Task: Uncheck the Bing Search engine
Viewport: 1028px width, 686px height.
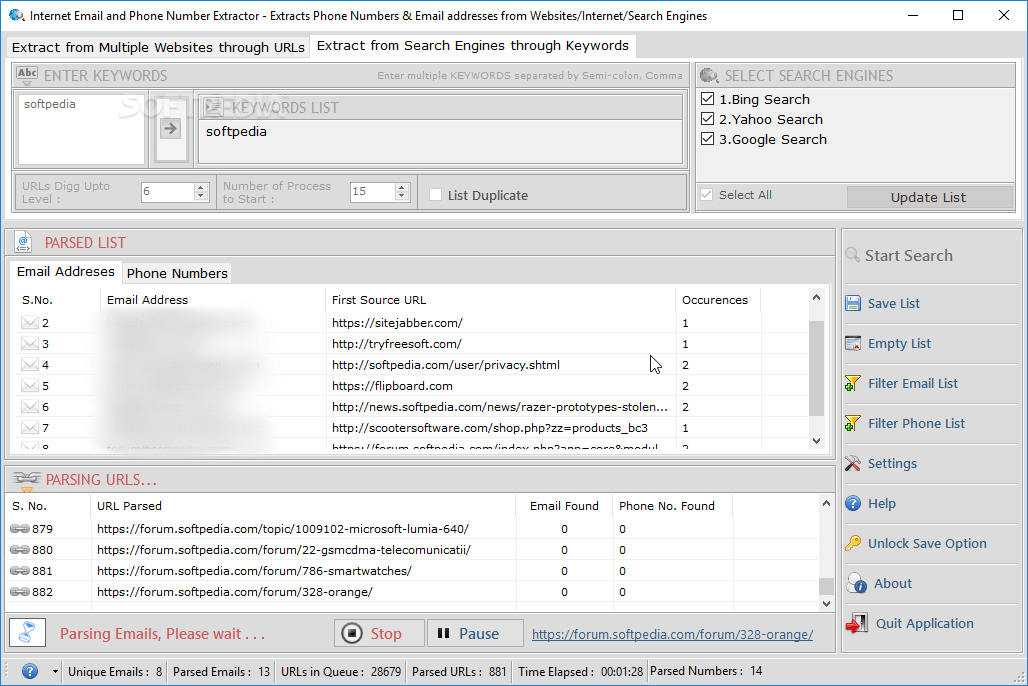Action: point(707,98)
